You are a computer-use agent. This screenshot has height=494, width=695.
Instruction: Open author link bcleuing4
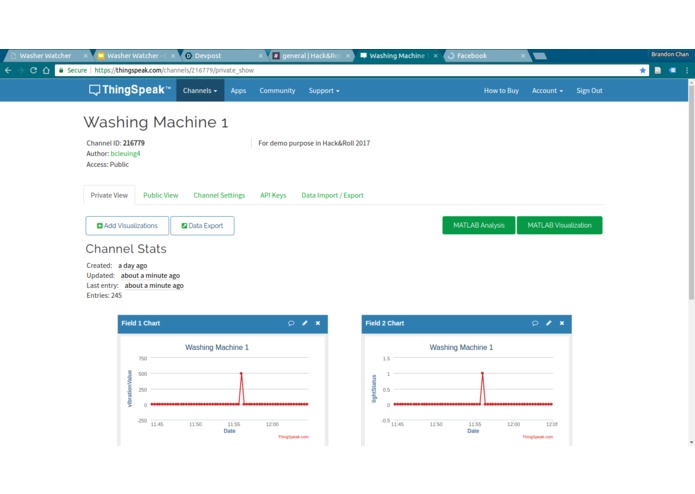click(125, 153)
